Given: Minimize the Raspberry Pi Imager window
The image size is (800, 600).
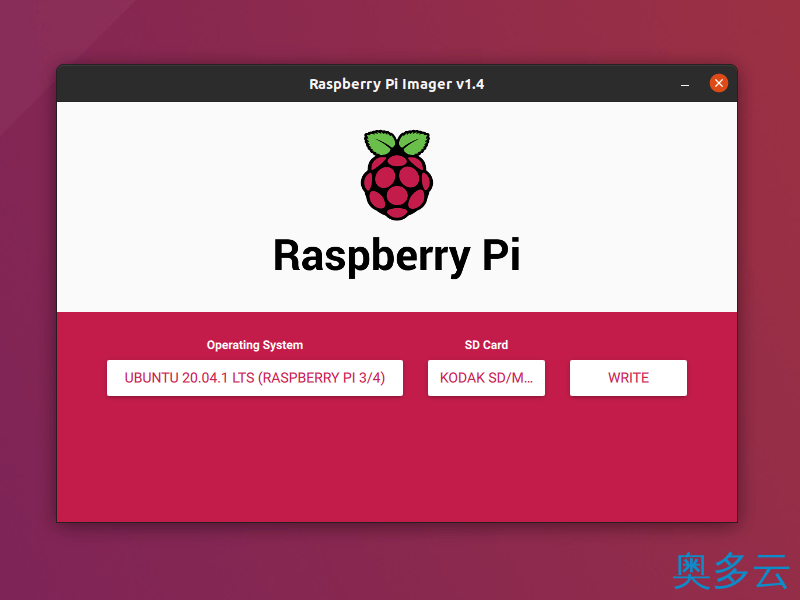Looking at the screenshot, I should (685, 84).
